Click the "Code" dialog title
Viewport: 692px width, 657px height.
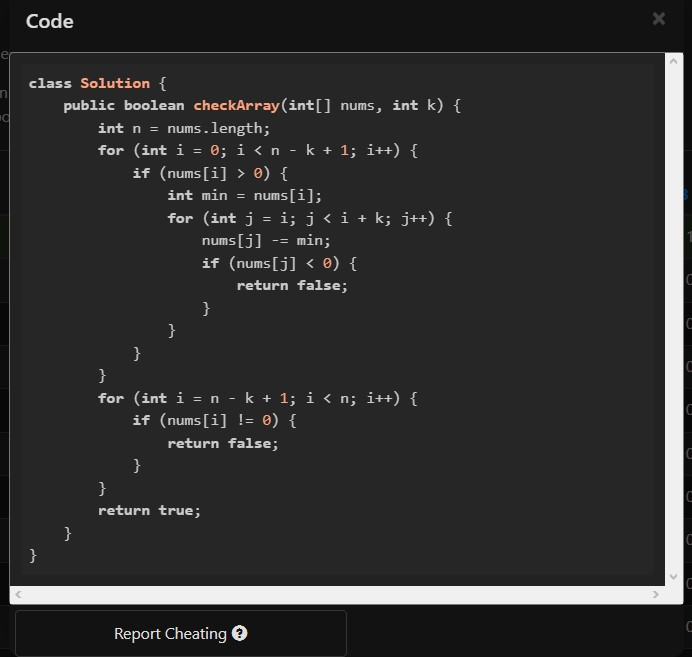[50, 21]
